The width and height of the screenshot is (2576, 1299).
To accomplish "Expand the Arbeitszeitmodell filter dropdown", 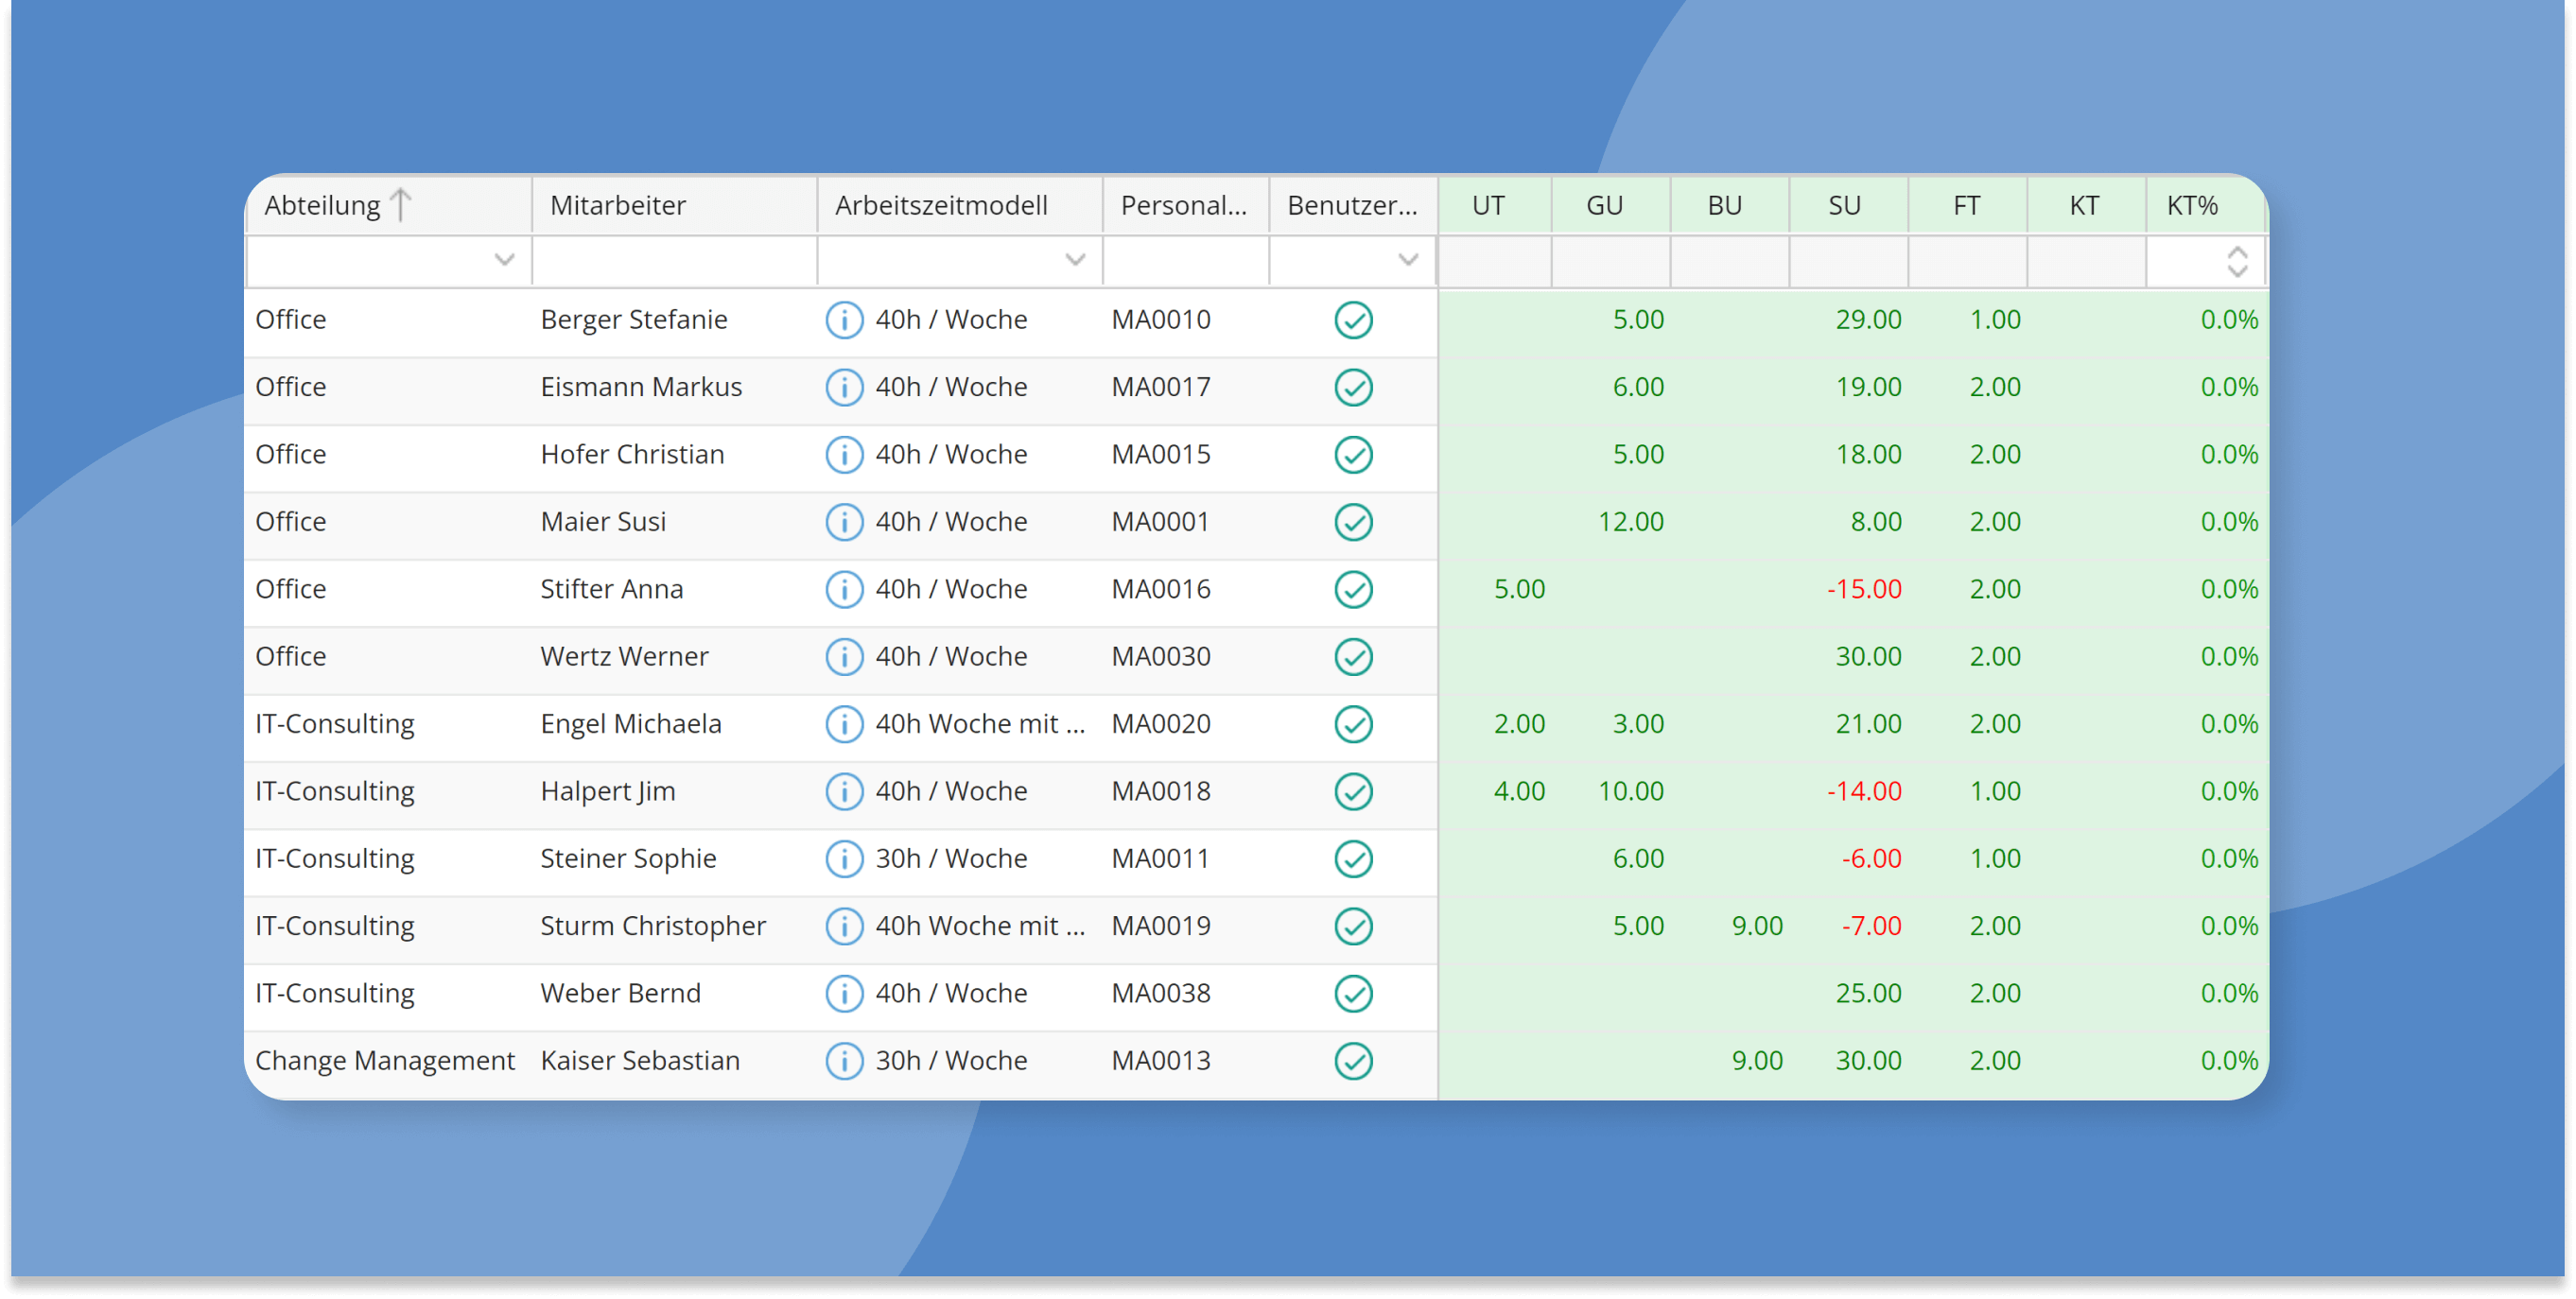I will coord(1075,261).
